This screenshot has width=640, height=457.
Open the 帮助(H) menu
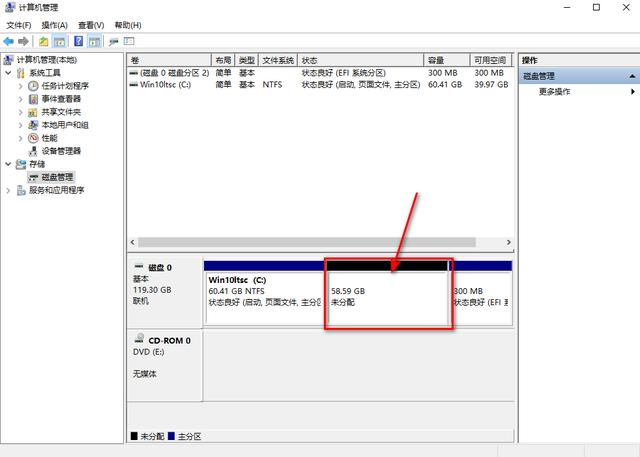coord(128,25)
